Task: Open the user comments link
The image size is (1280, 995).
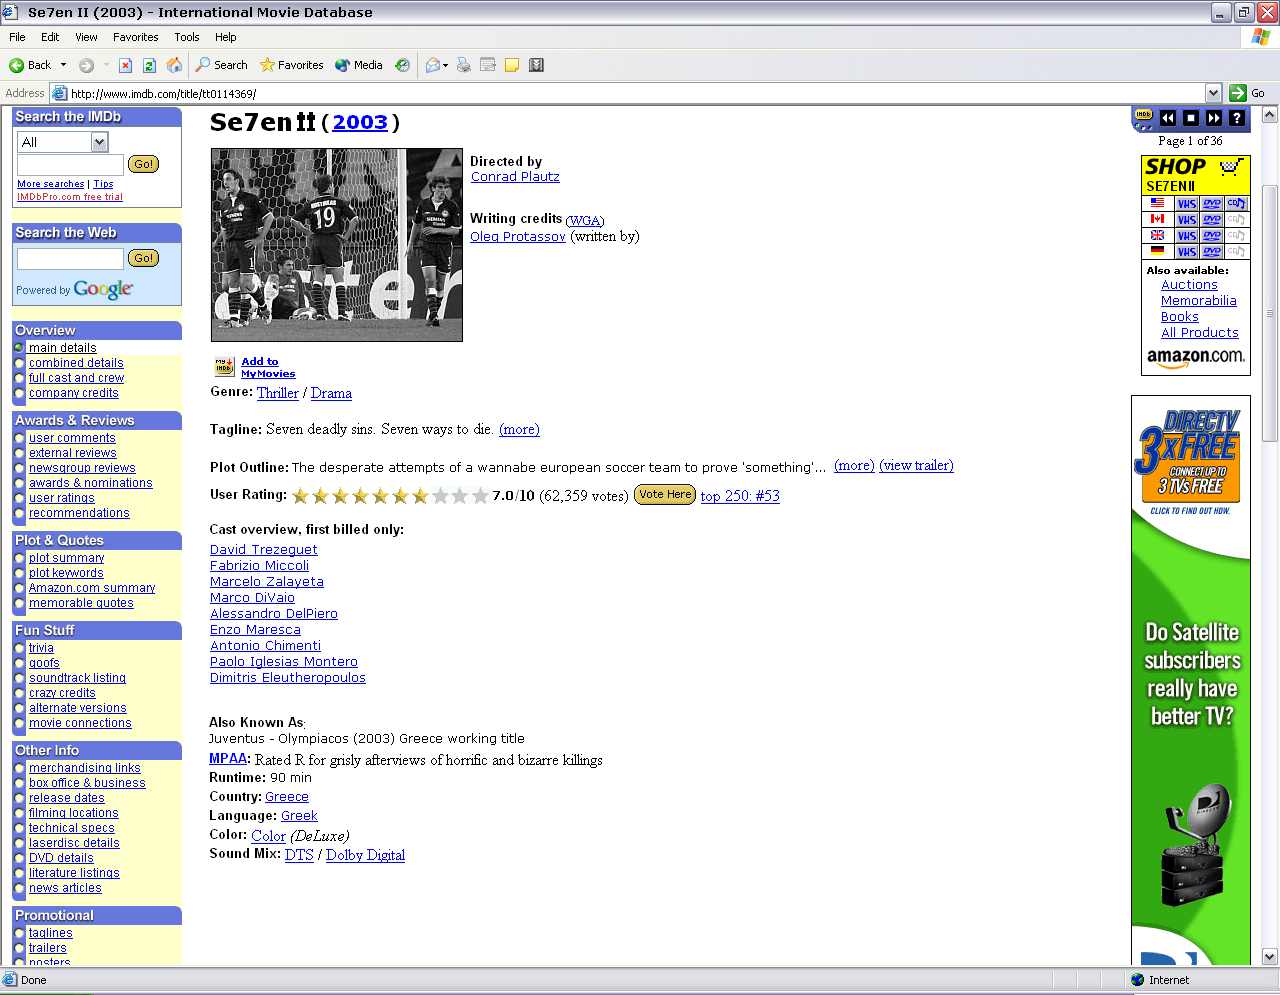Action: pyautogui.click(x=72, y=438)
